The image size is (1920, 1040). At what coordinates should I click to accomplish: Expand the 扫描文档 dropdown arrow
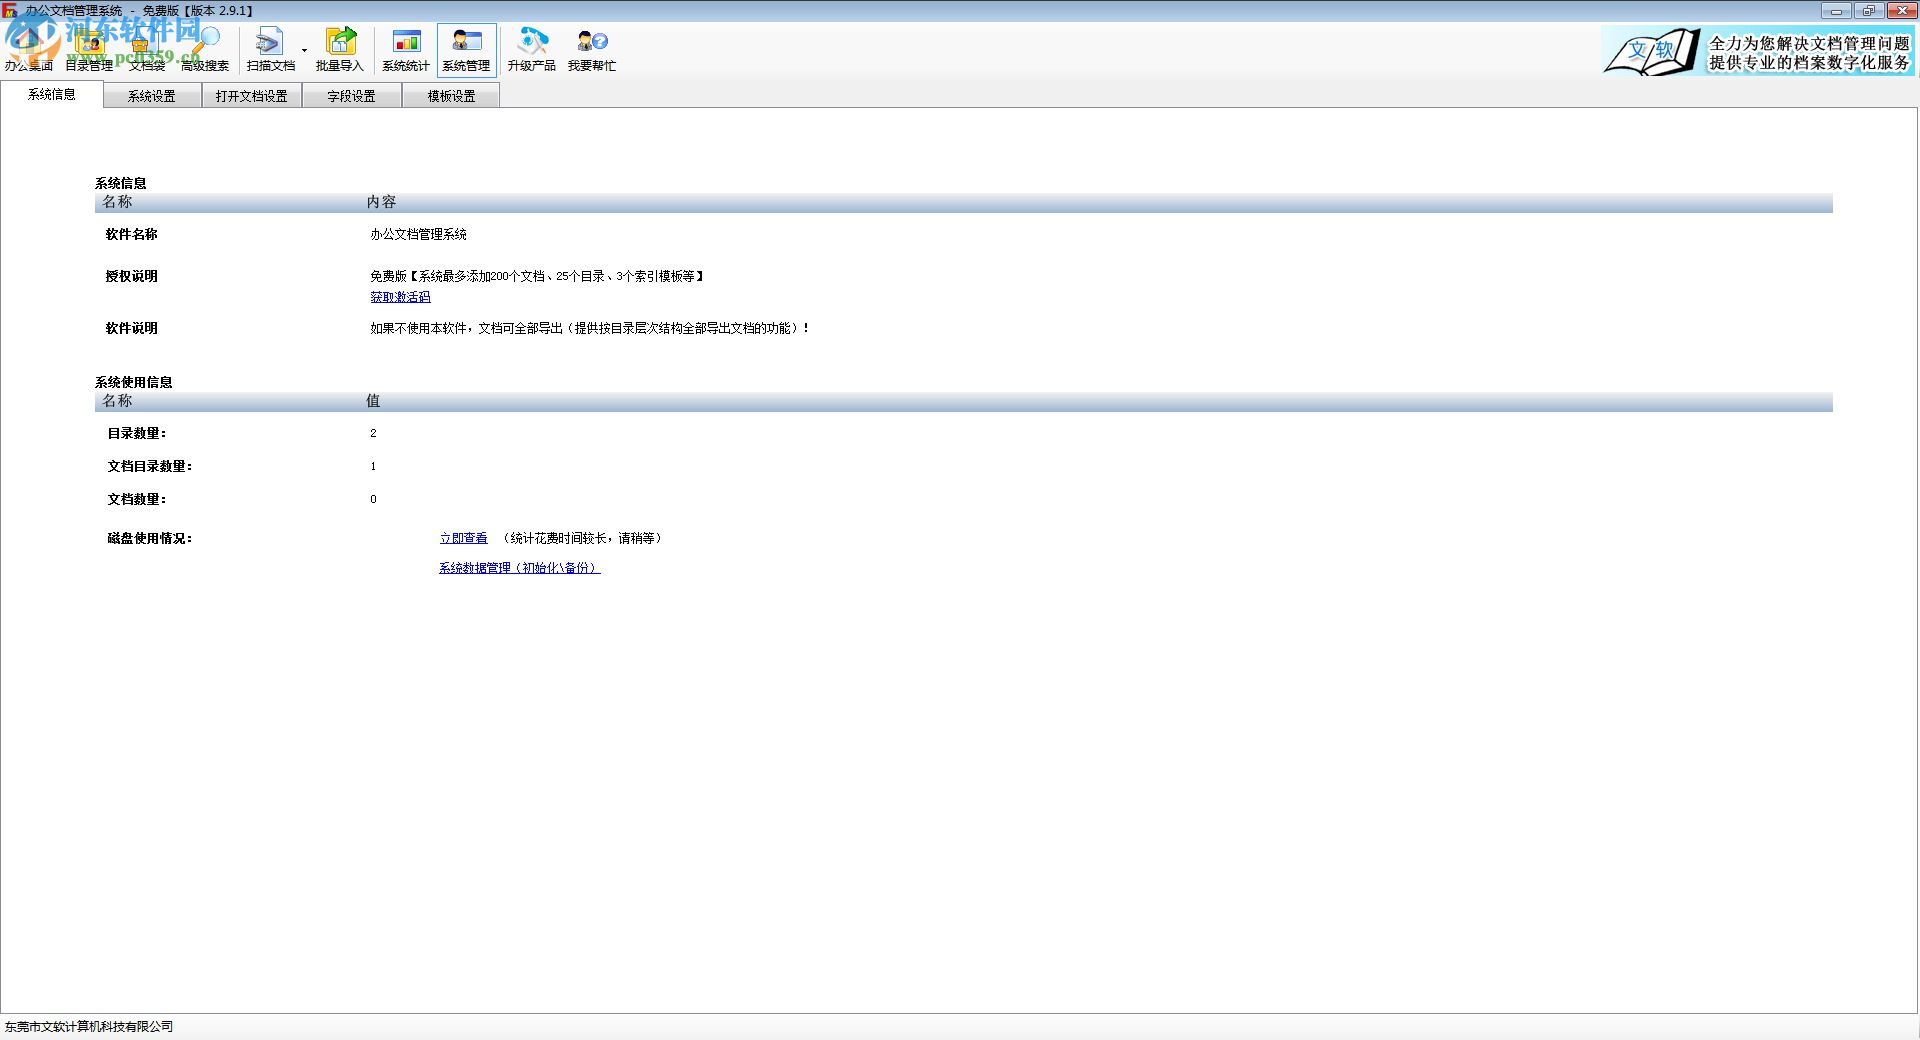(304, 50)
